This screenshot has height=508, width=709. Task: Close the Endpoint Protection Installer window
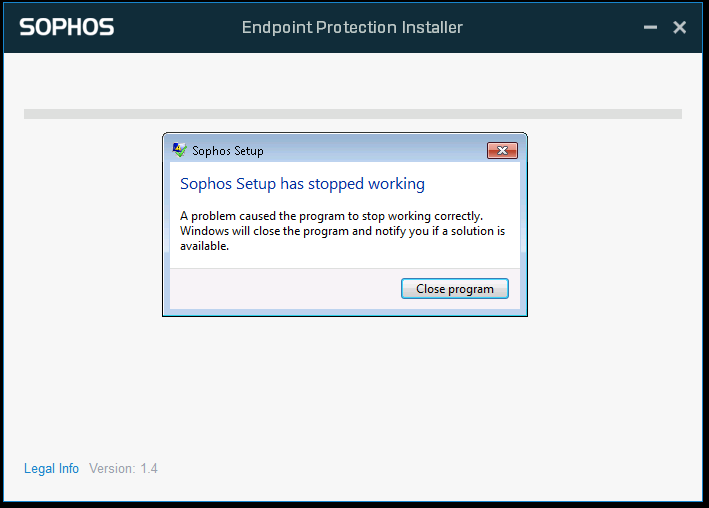(x=680, y=27)
